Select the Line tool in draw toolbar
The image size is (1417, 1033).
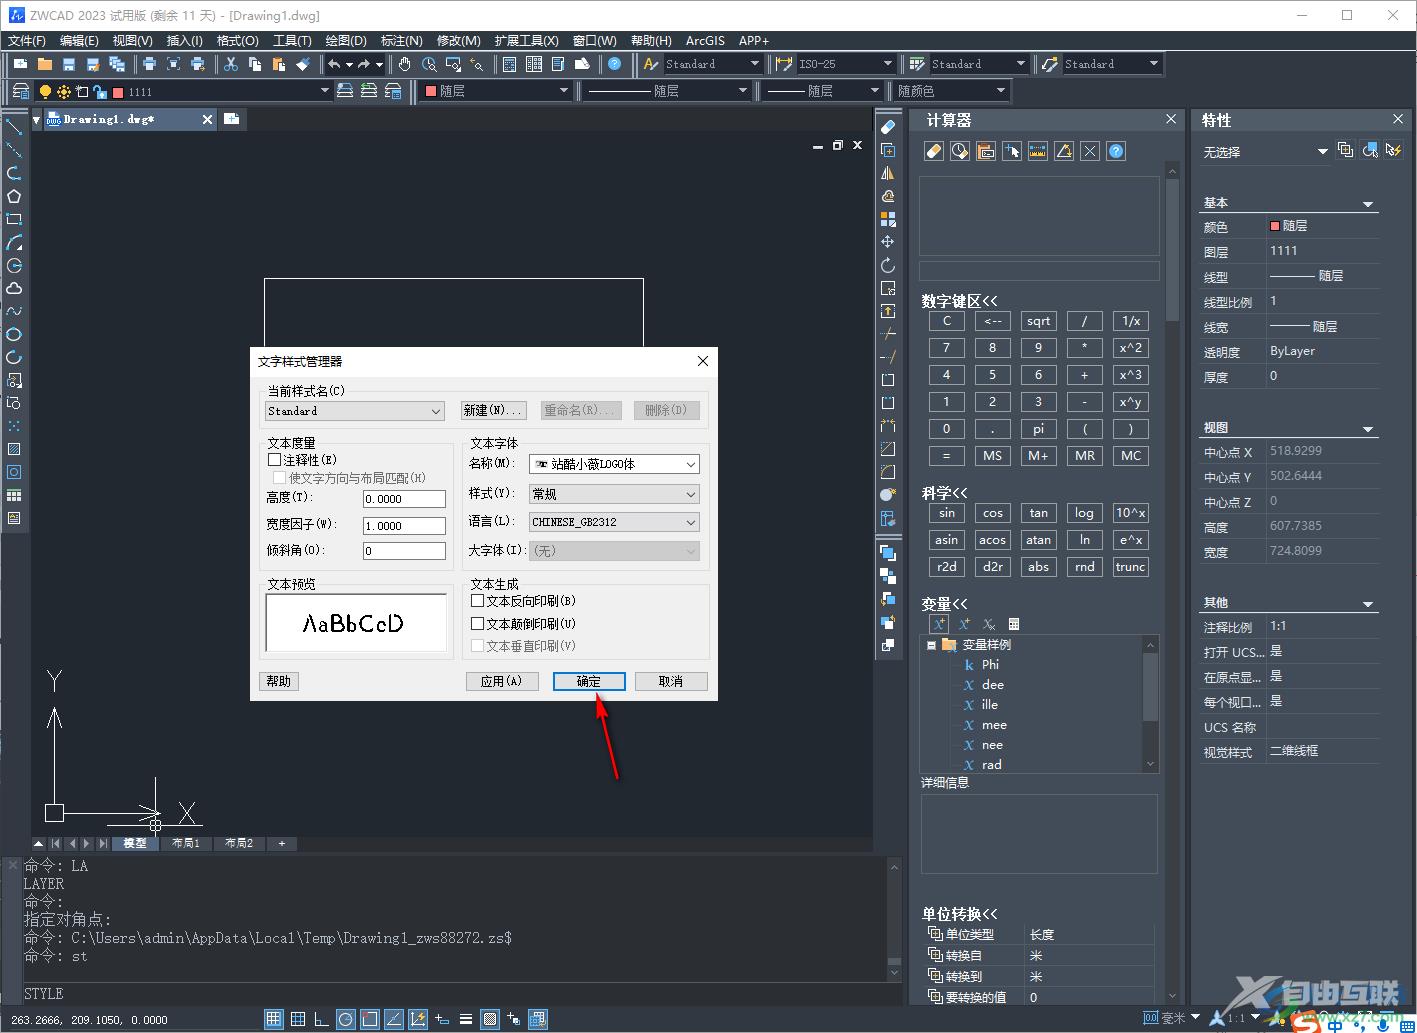[x=14, y=127]
